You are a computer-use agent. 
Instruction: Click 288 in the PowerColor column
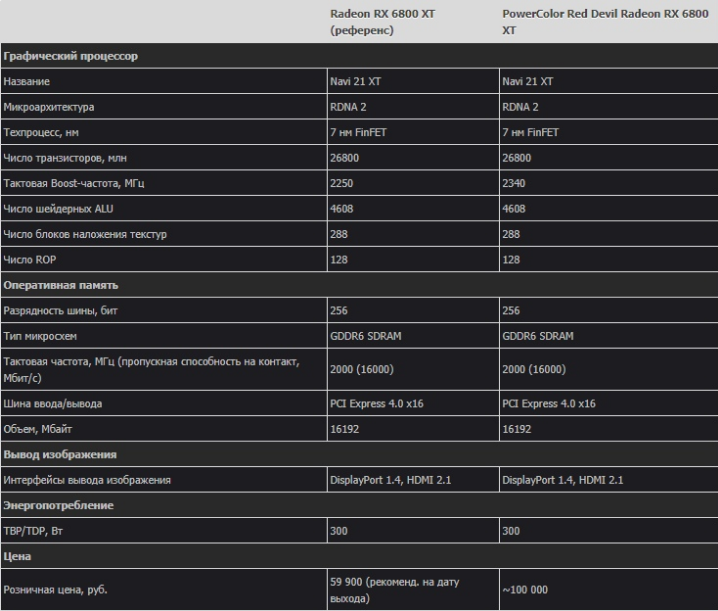click(511, 235)
